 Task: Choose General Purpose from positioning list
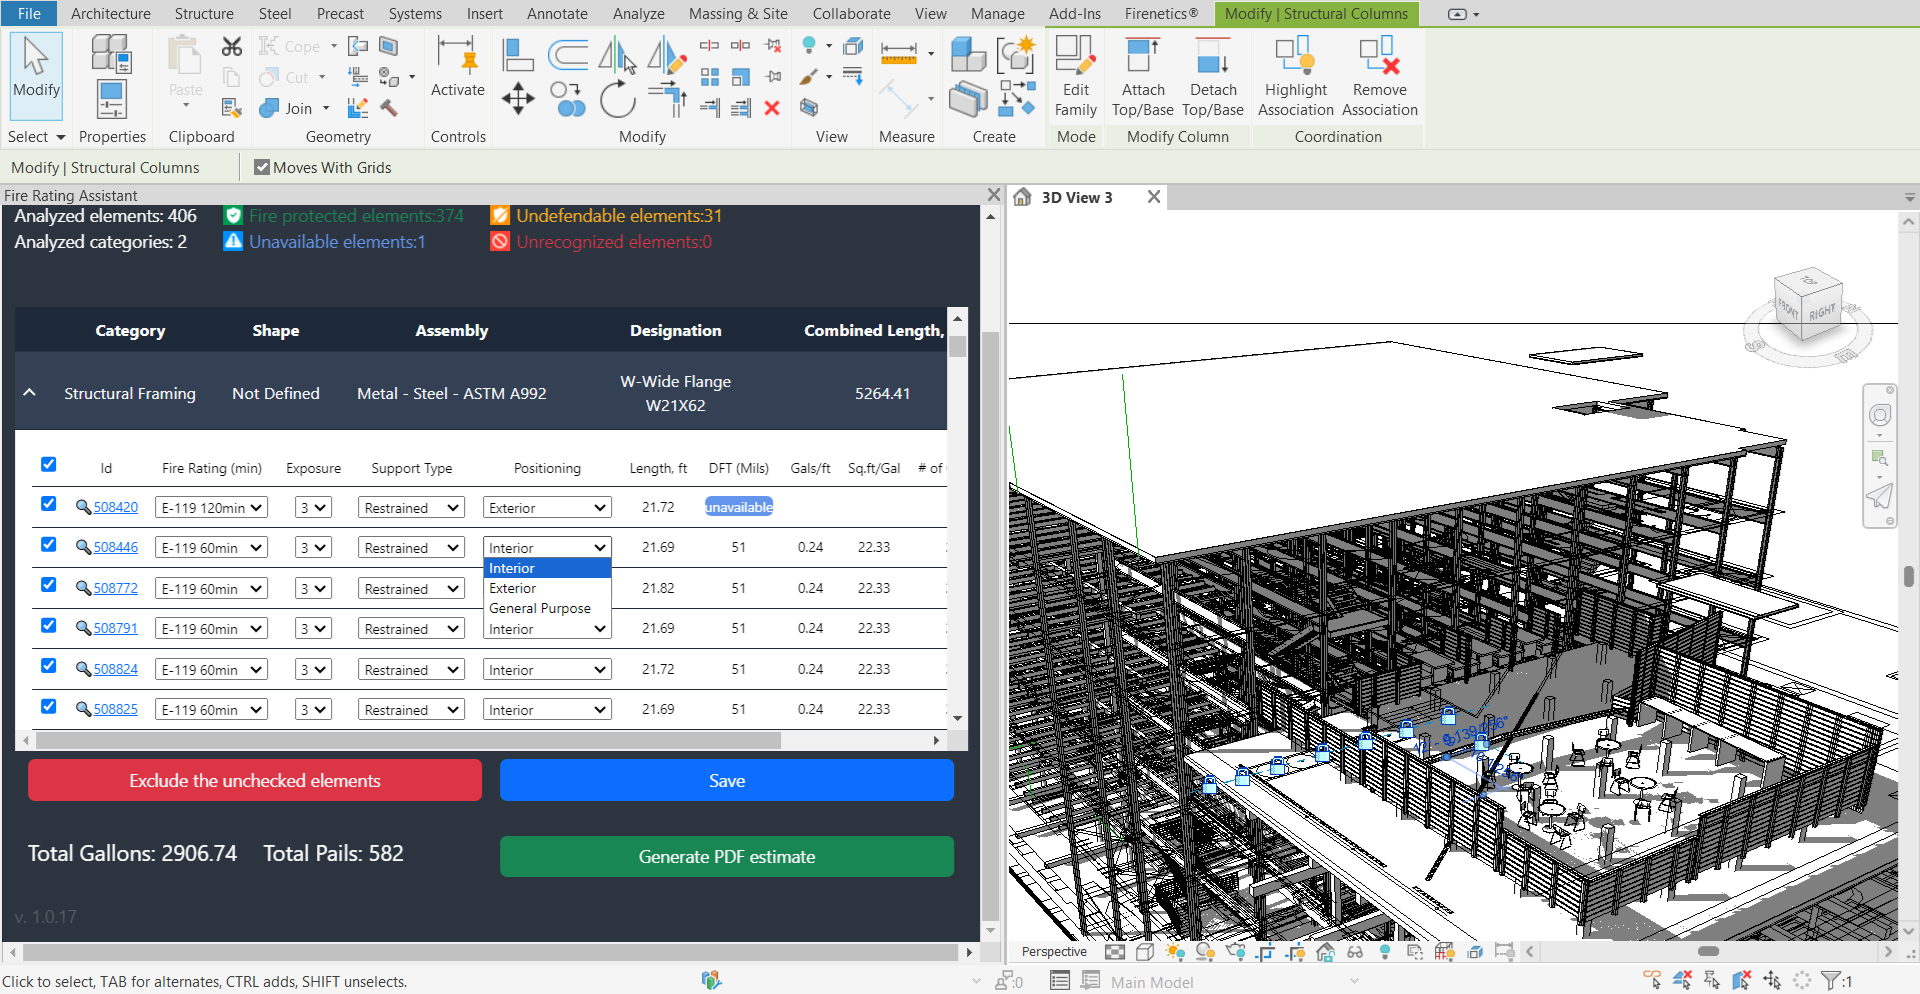[x=540, y=608]
